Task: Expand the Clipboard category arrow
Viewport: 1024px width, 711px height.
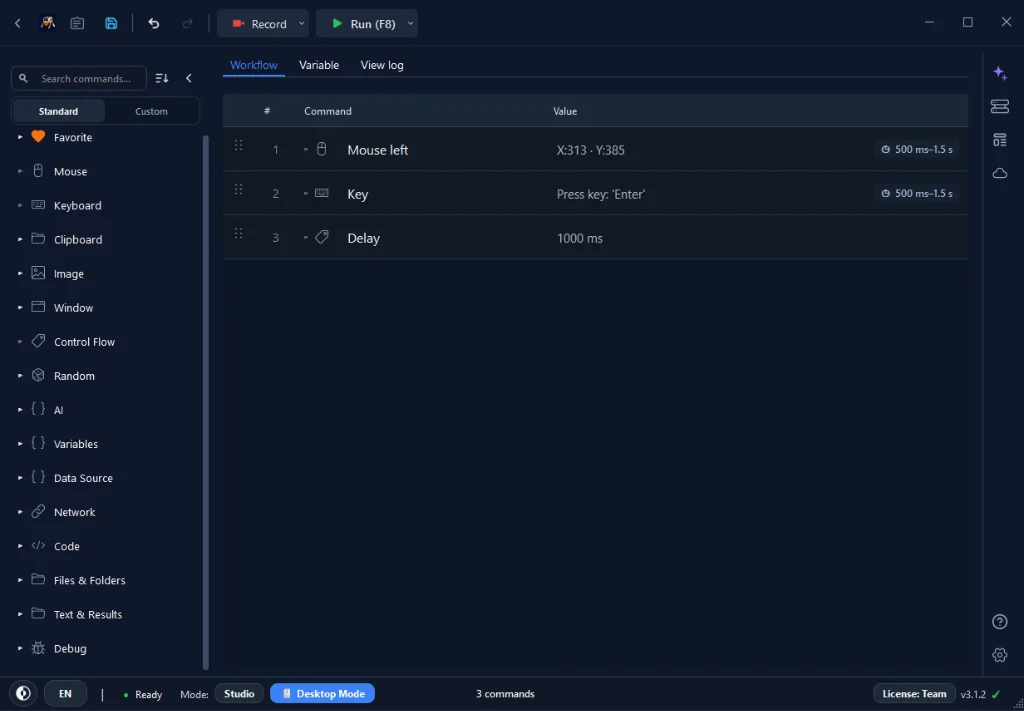Action: [x=20, y=240]
